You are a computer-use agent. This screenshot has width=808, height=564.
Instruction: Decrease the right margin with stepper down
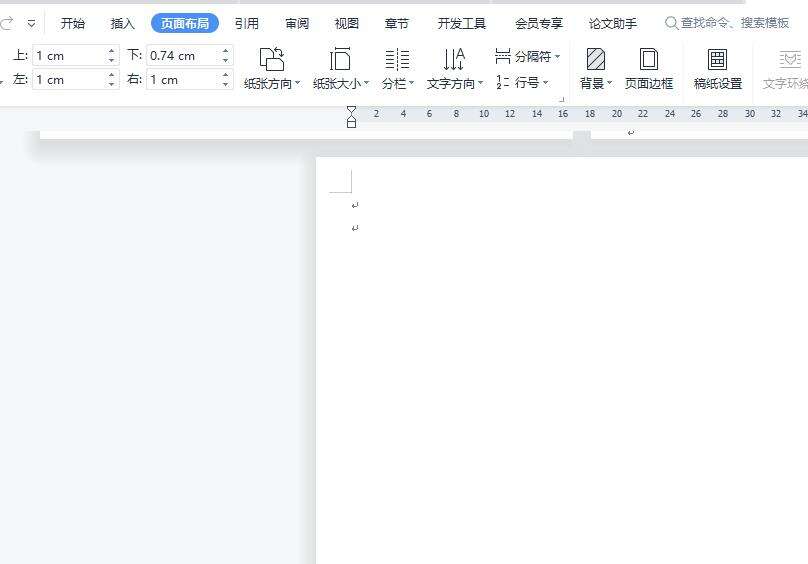[226, 84]
